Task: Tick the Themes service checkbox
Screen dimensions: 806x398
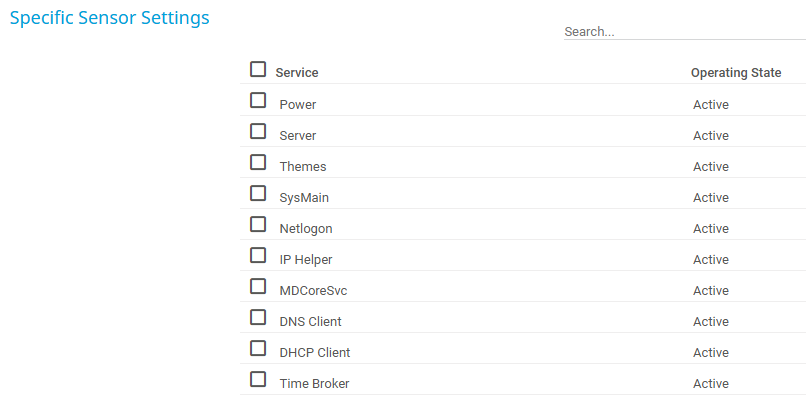Action: 258,162
